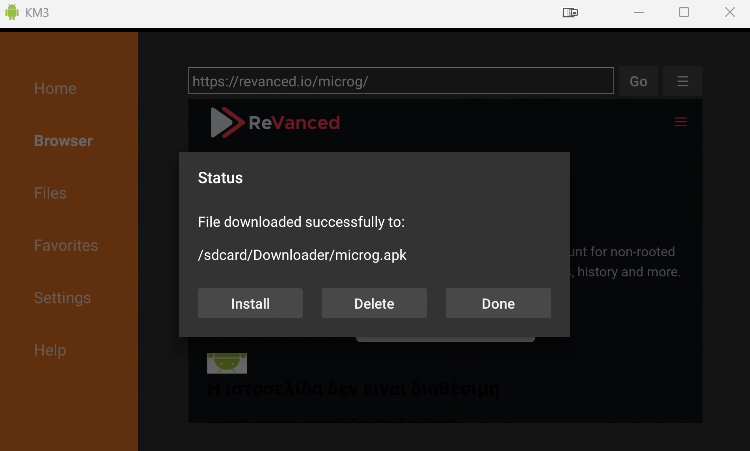Click the Done button in Status dialog
The image size is (750, 451).
[498, 303]
